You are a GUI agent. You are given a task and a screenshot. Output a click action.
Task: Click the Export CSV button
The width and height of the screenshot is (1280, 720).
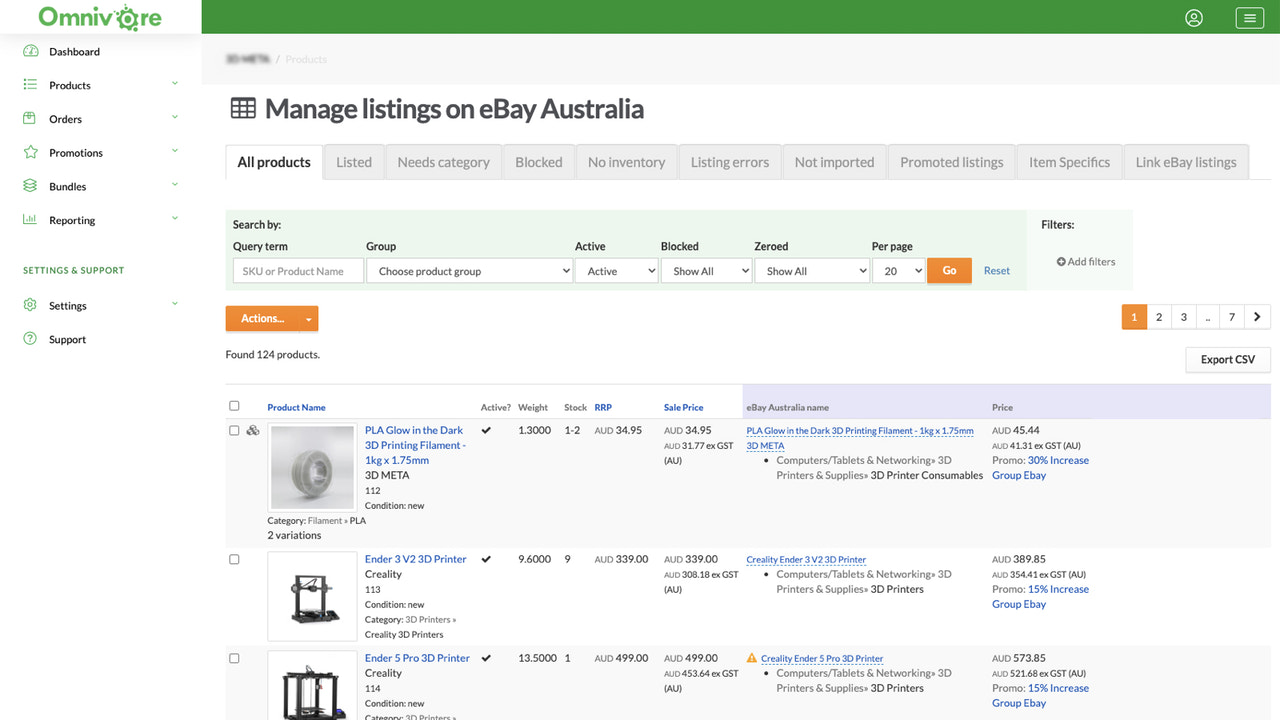coord(1227,359)
